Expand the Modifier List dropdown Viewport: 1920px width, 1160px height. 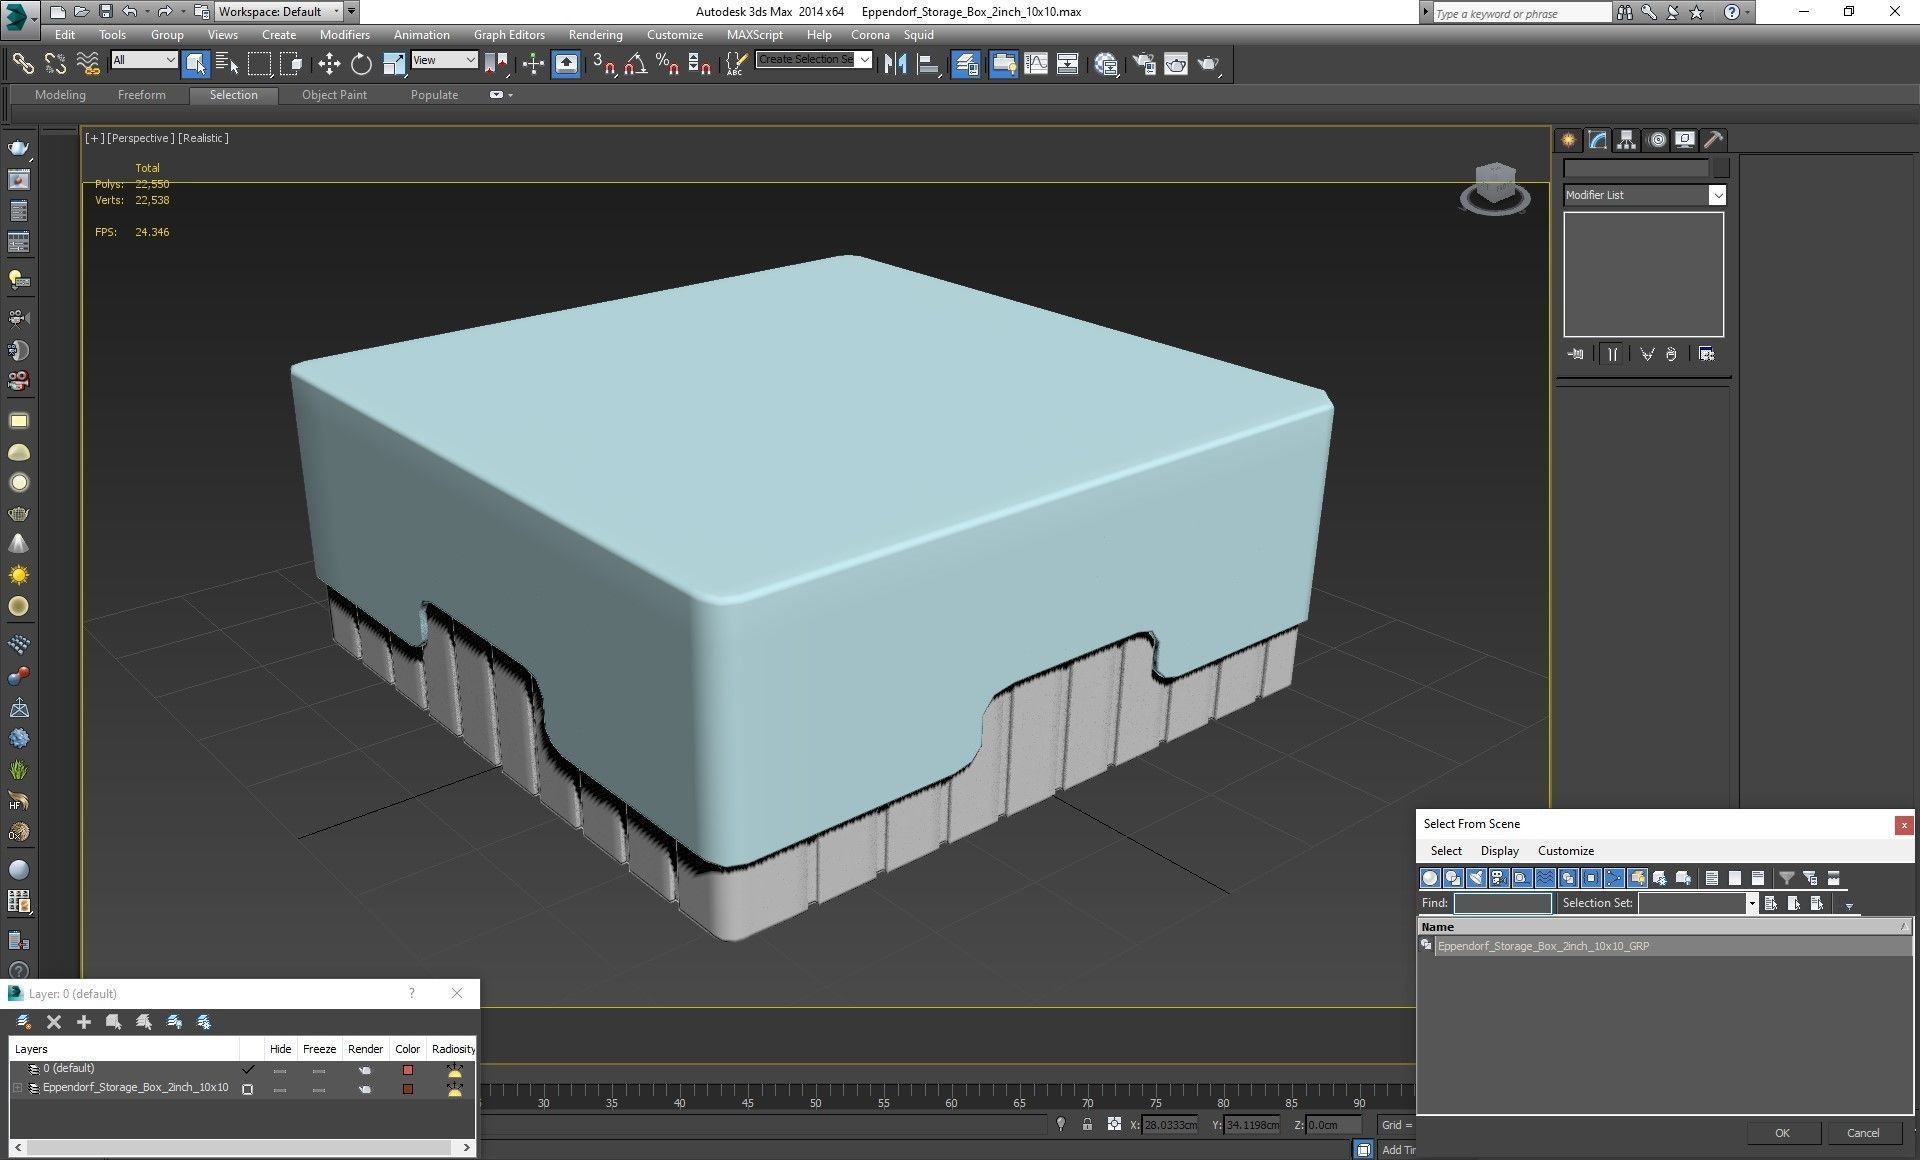point(1717,195)
